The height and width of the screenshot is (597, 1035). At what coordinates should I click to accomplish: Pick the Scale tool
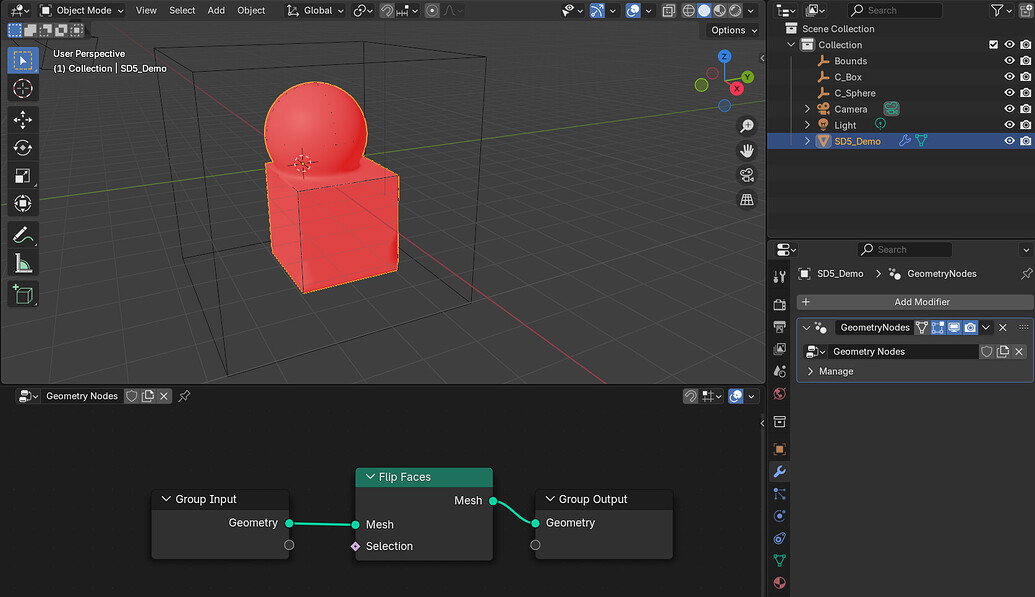[22, 176]
